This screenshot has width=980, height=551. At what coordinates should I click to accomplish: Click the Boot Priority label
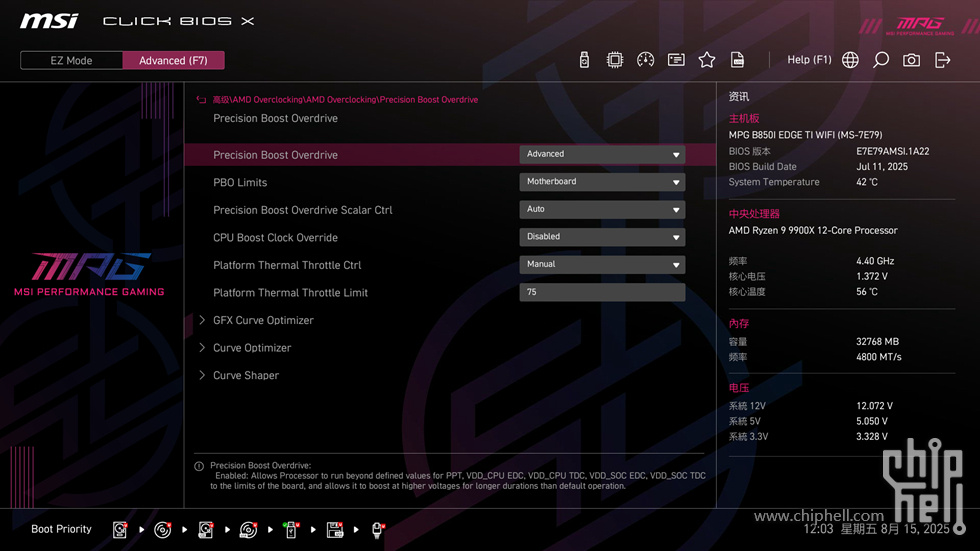61,529
